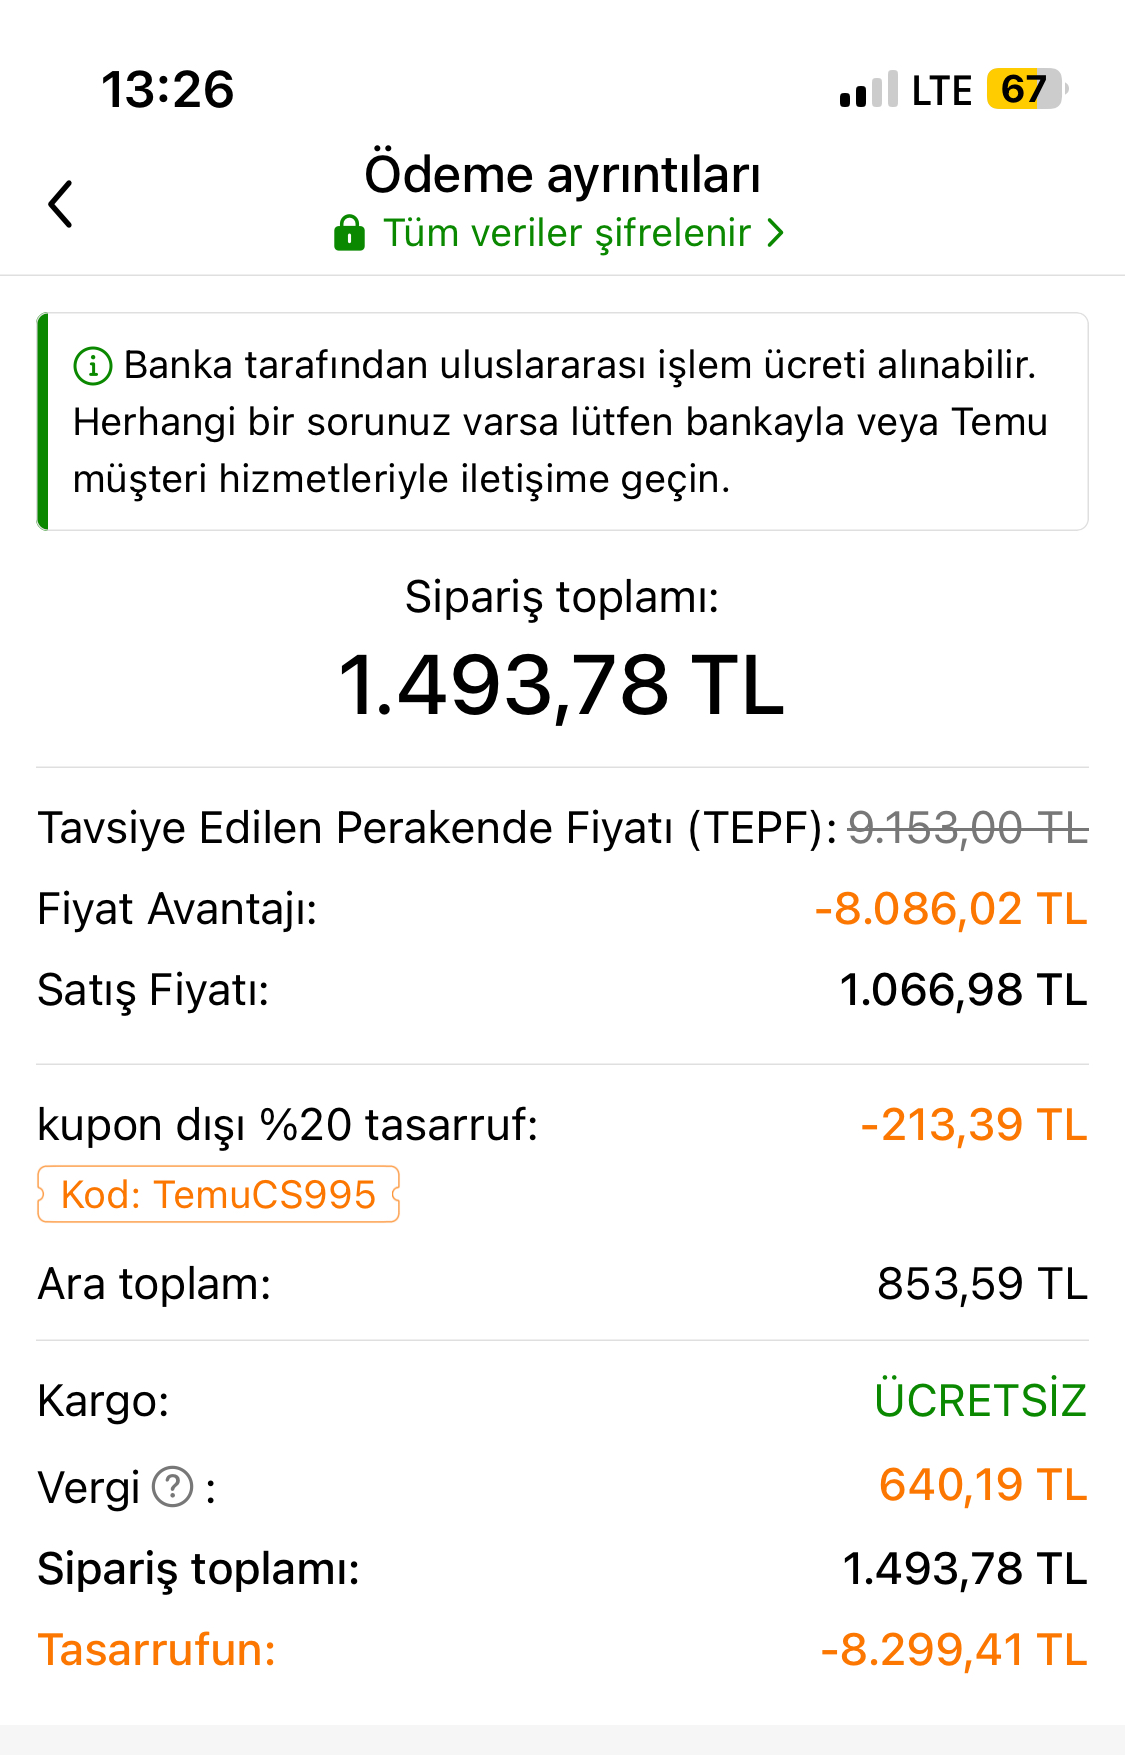
Task: Tap the coupon code TemuCS995 tag
Action: point(218,1194)
